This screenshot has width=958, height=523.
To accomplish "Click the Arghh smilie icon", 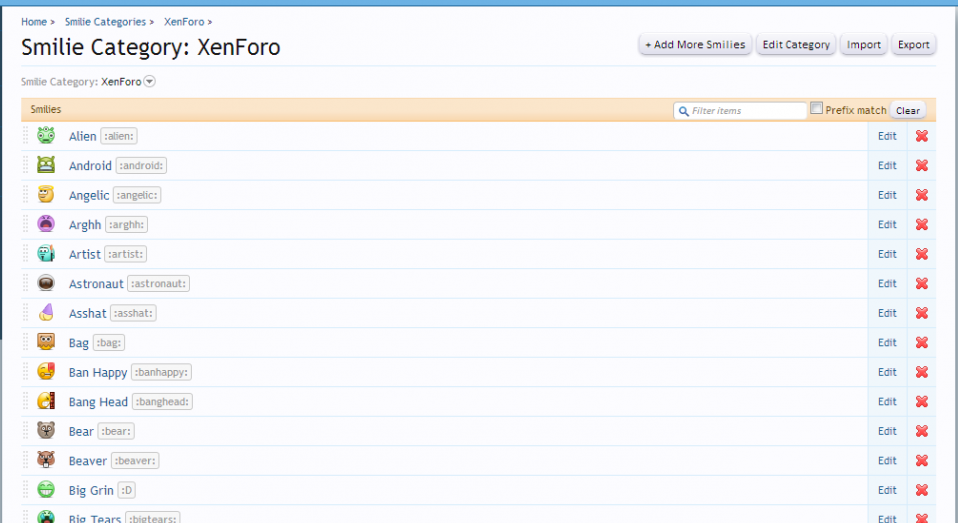I will pos(46,224).
